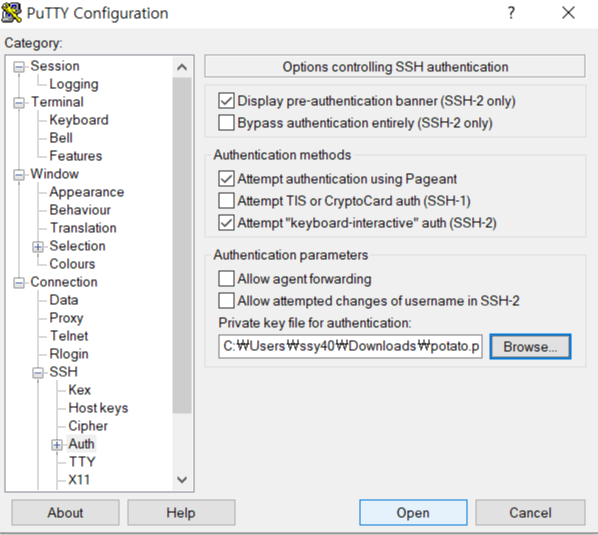The height and width of the screenshot is (535, 598).
Task: Enable Attempt TIS or CryptoCard auth
Action: point(226,201)
